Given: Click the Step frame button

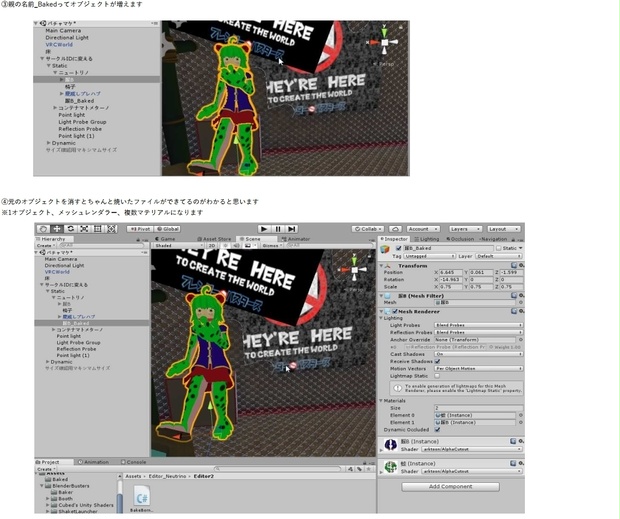Looking at the screenshot, I should 292,229.
